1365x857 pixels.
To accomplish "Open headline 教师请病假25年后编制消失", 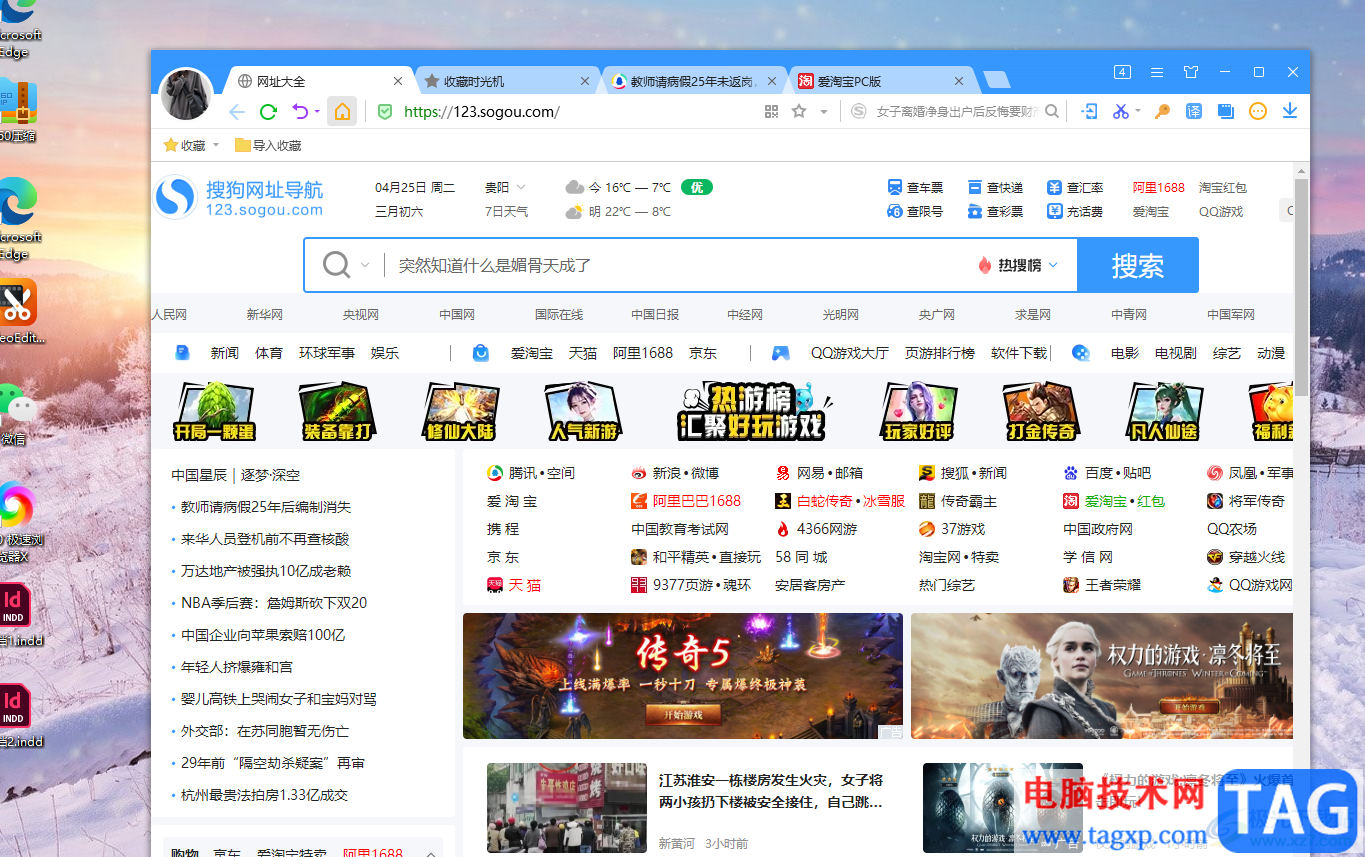I will pyautogui.click(x=266, y=507).
